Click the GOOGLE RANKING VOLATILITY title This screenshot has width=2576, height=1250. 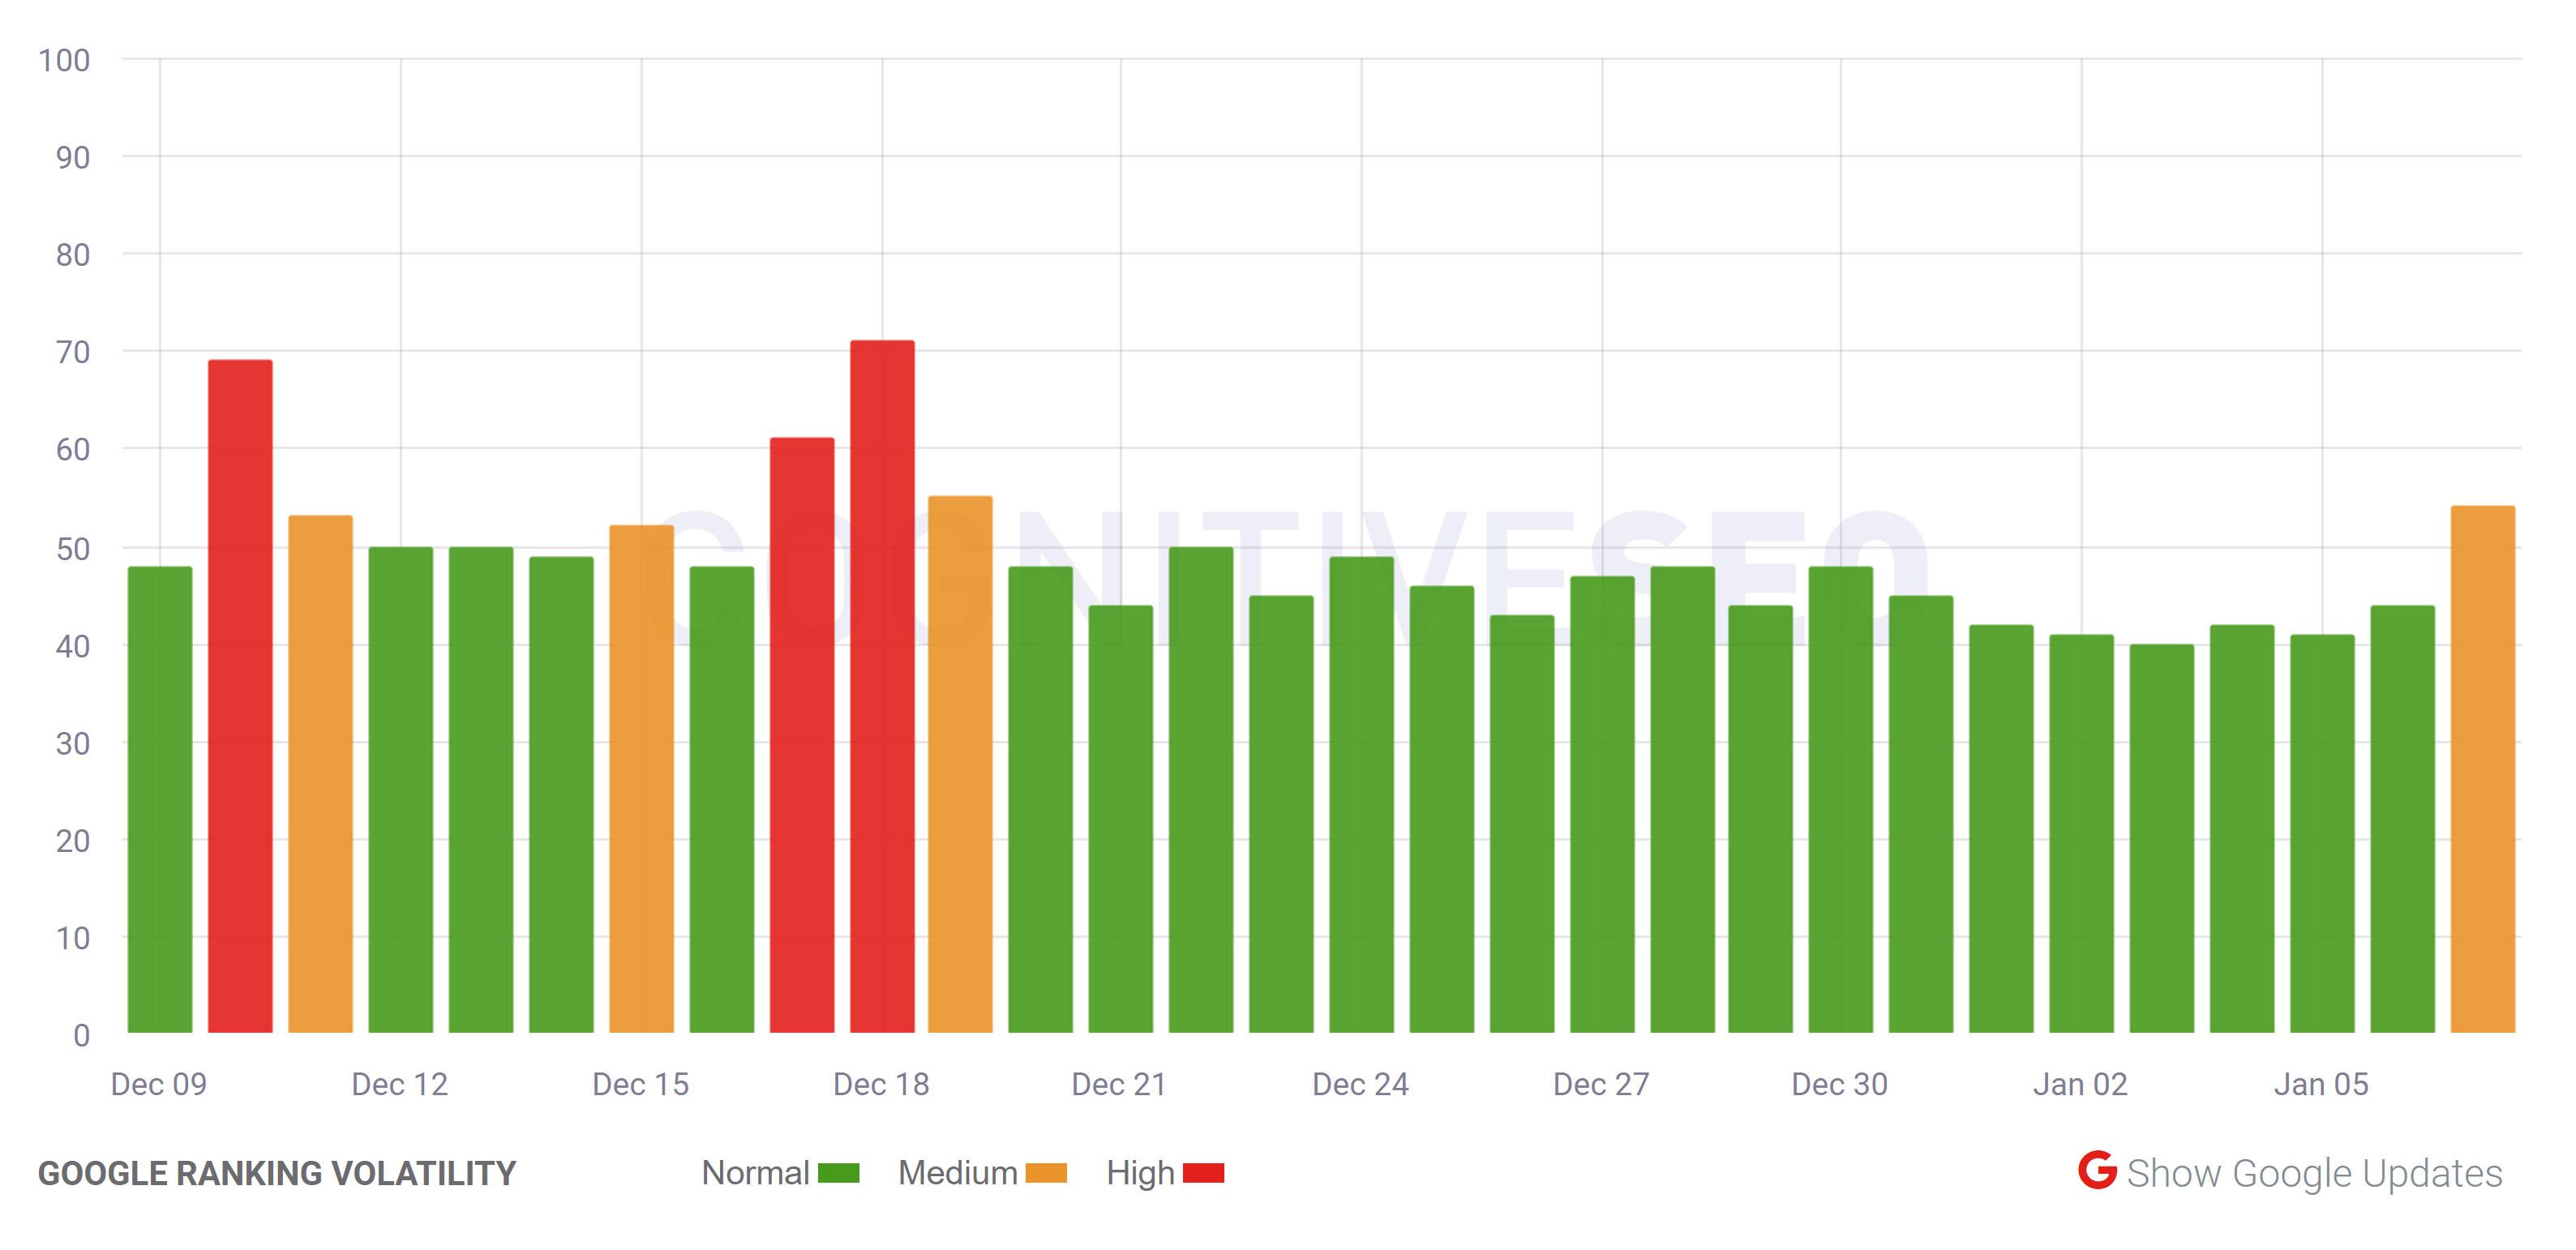pos(277,1174)
